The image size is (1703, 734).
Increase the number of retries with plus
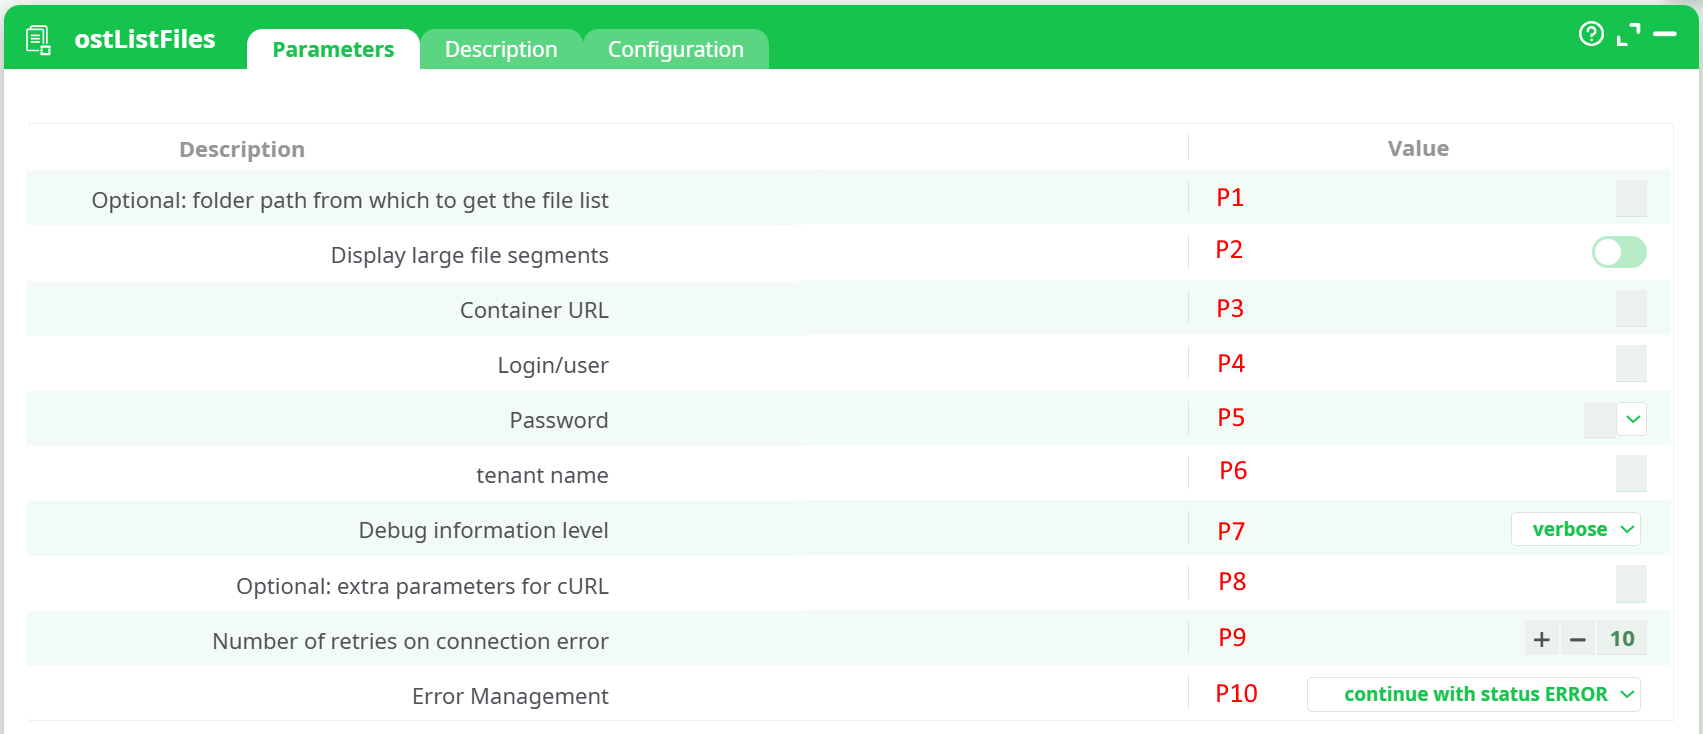(1542, 639)
